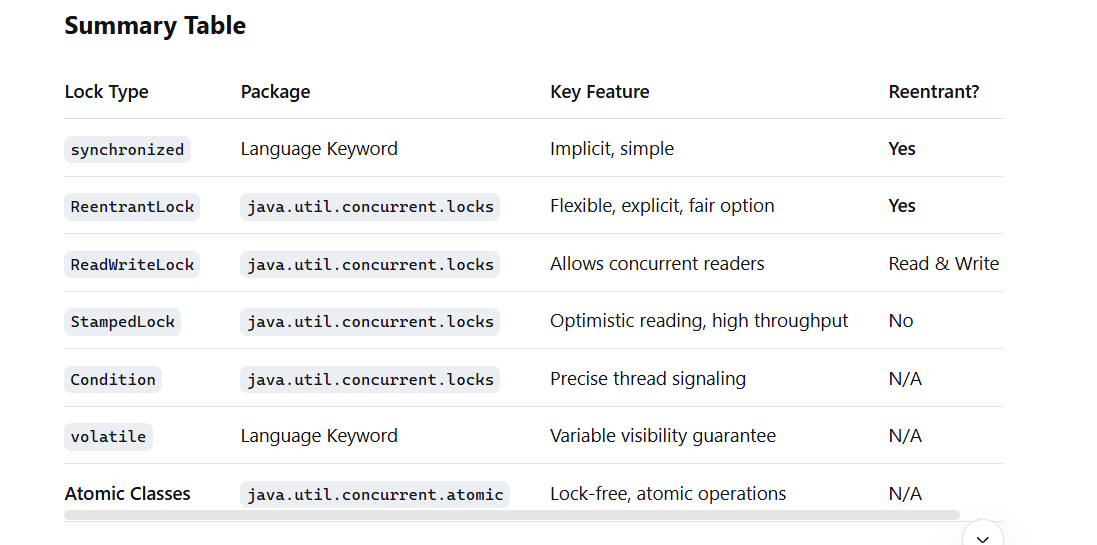The height and width of the screenshot is (545, 1097).
Task: Click the Summary Table heading
Action: click(x=155, y=26)
